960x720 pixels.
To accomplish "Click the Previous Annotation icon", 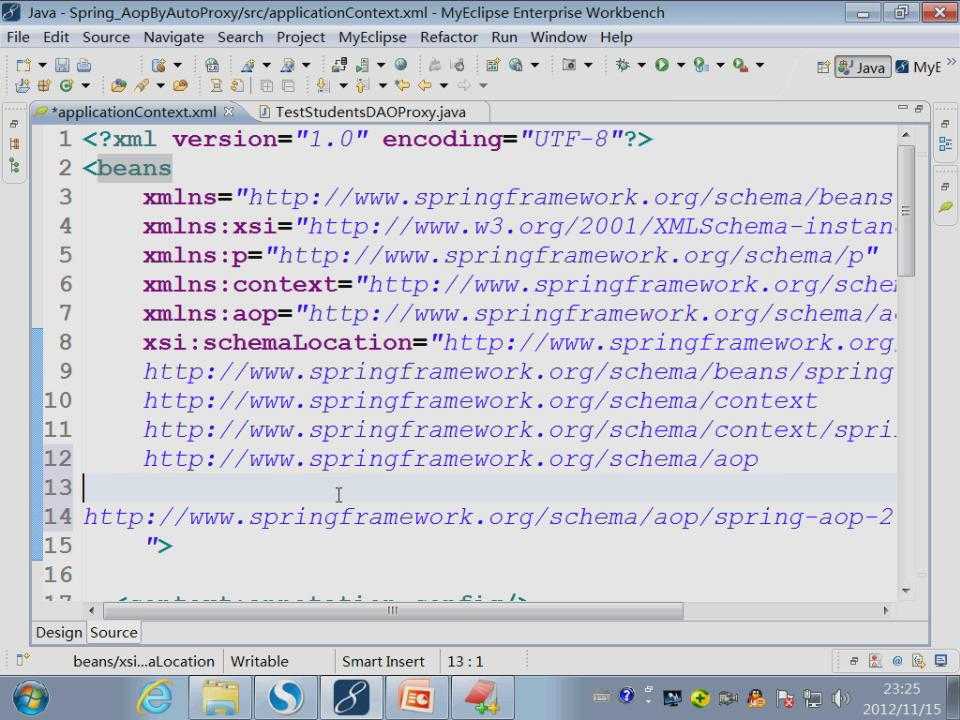I will pyautogui.click(x=362, y=86).
